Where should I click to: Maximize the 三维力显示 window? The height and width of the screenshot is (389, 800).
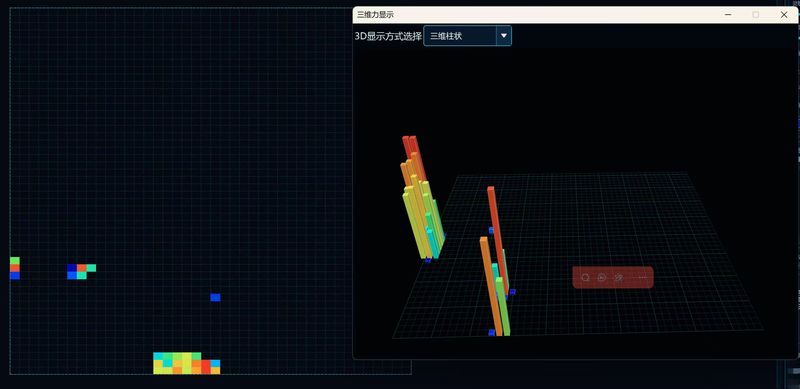coord(756,15)
